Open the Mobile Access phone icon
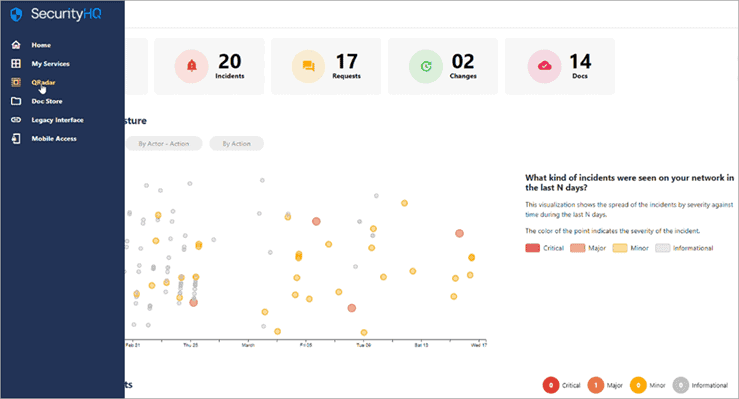 (16, 138)
